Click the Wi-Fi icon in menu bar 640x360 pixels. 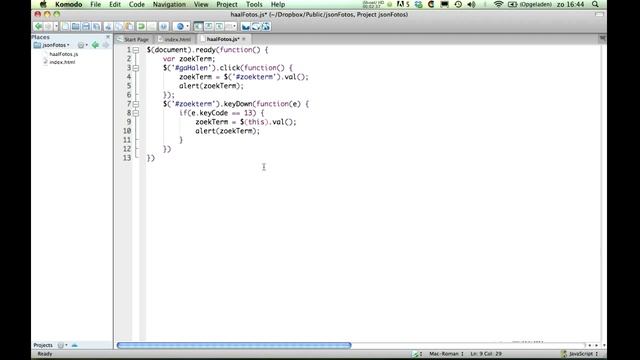click(498, 4)
